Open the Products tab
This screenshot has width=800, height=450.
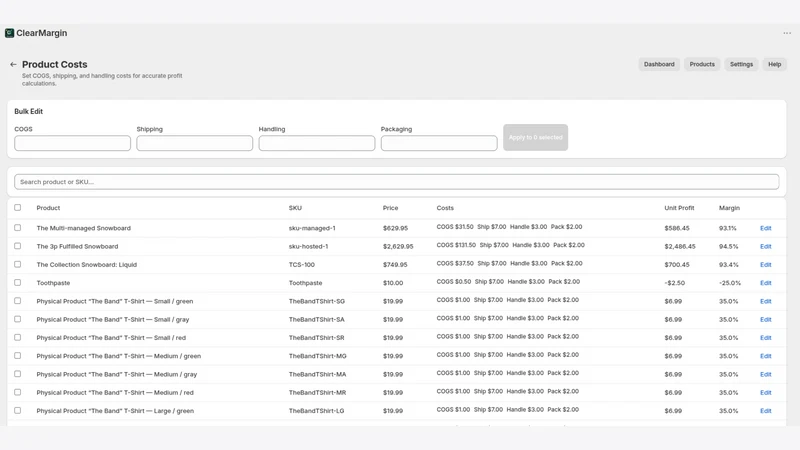click(x=702, y=64)
